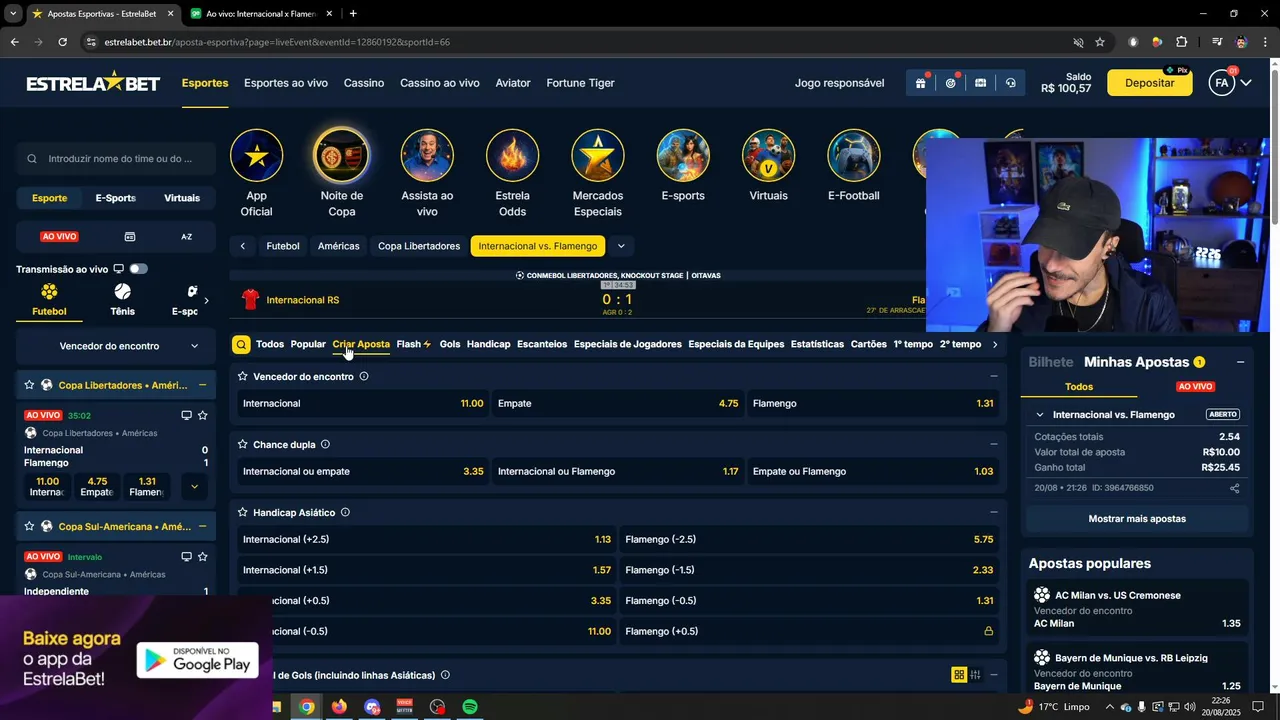Viewport: 1280px width, 720px height.
Task: Open the ticket coupon icon in header
Action: pos(980,83)
